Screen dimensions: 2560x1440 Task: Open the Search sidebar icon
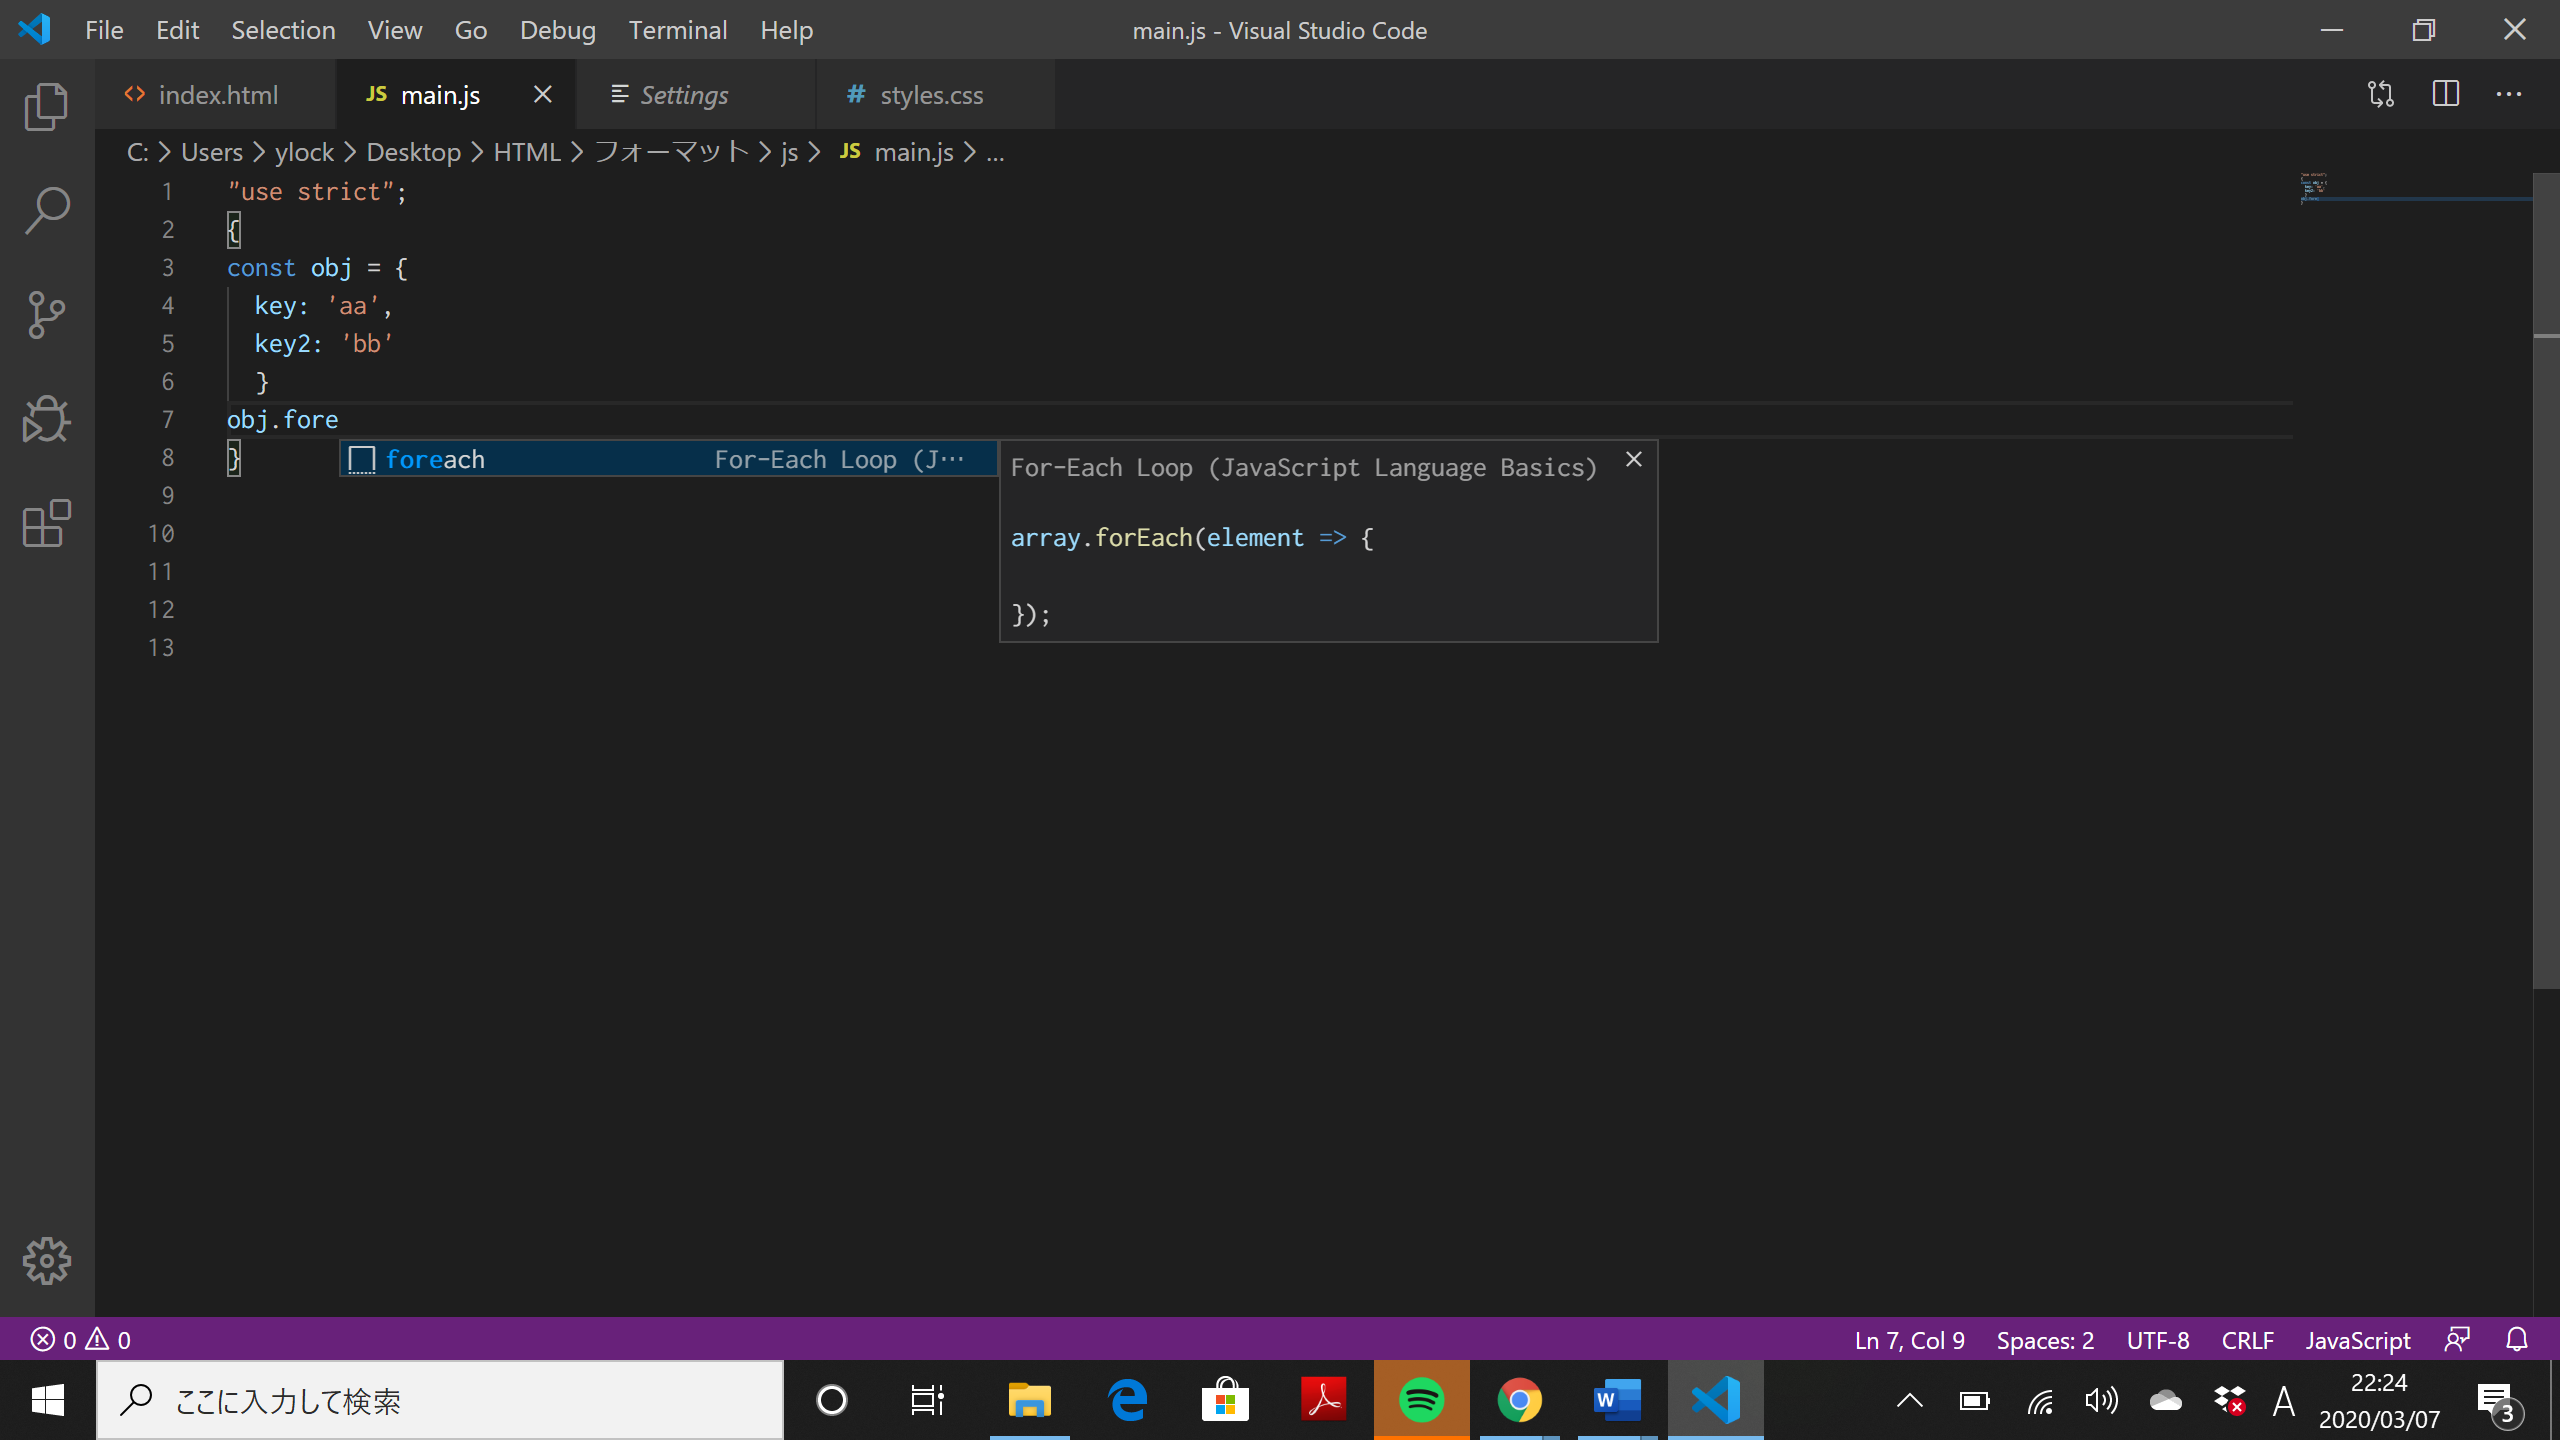tap(45, 210)
